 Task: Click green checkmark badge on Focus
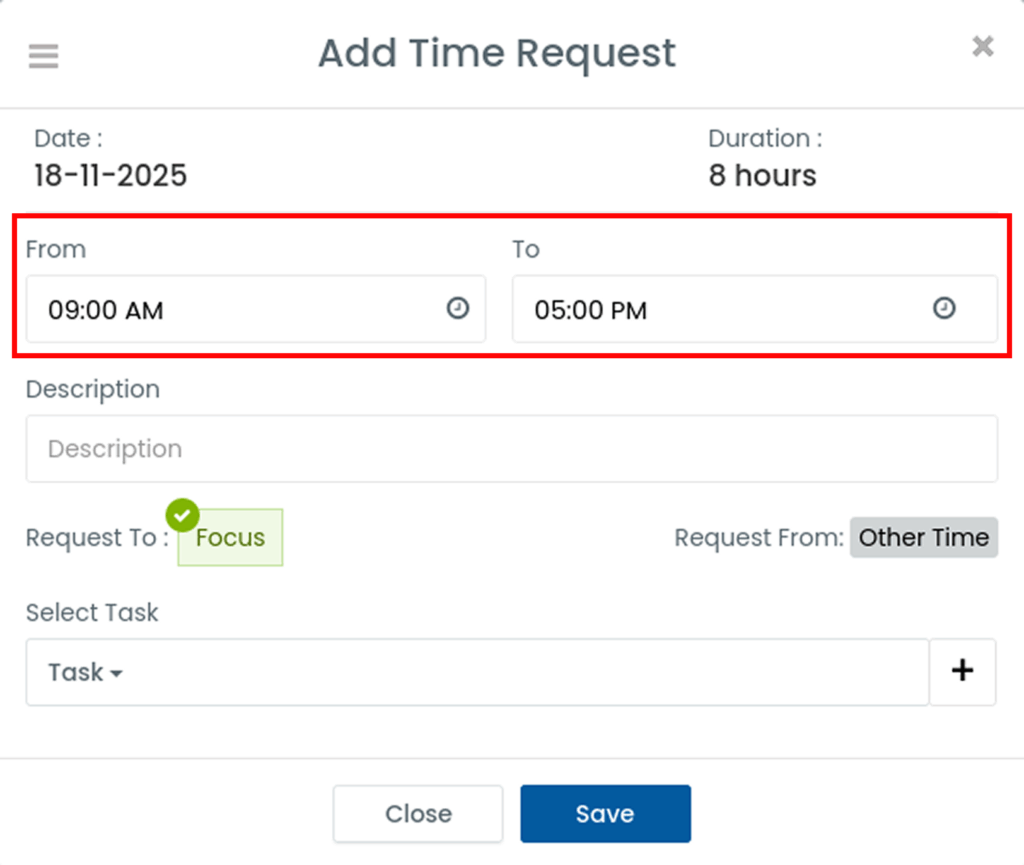182,515
